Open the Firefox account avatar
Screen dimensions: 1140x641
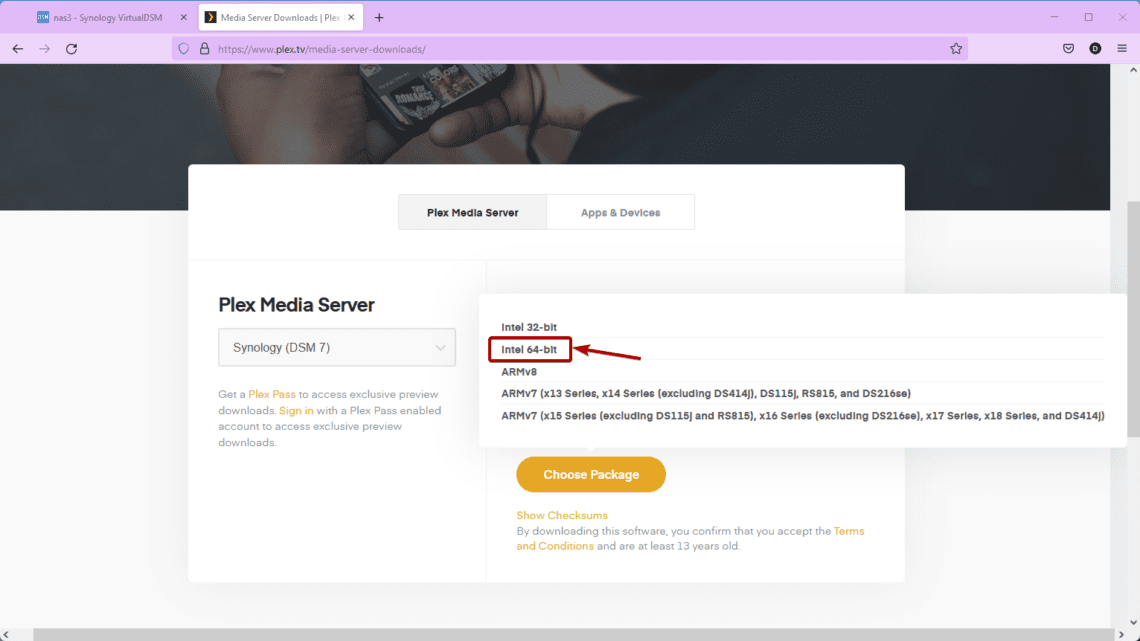pos(1095,49)
